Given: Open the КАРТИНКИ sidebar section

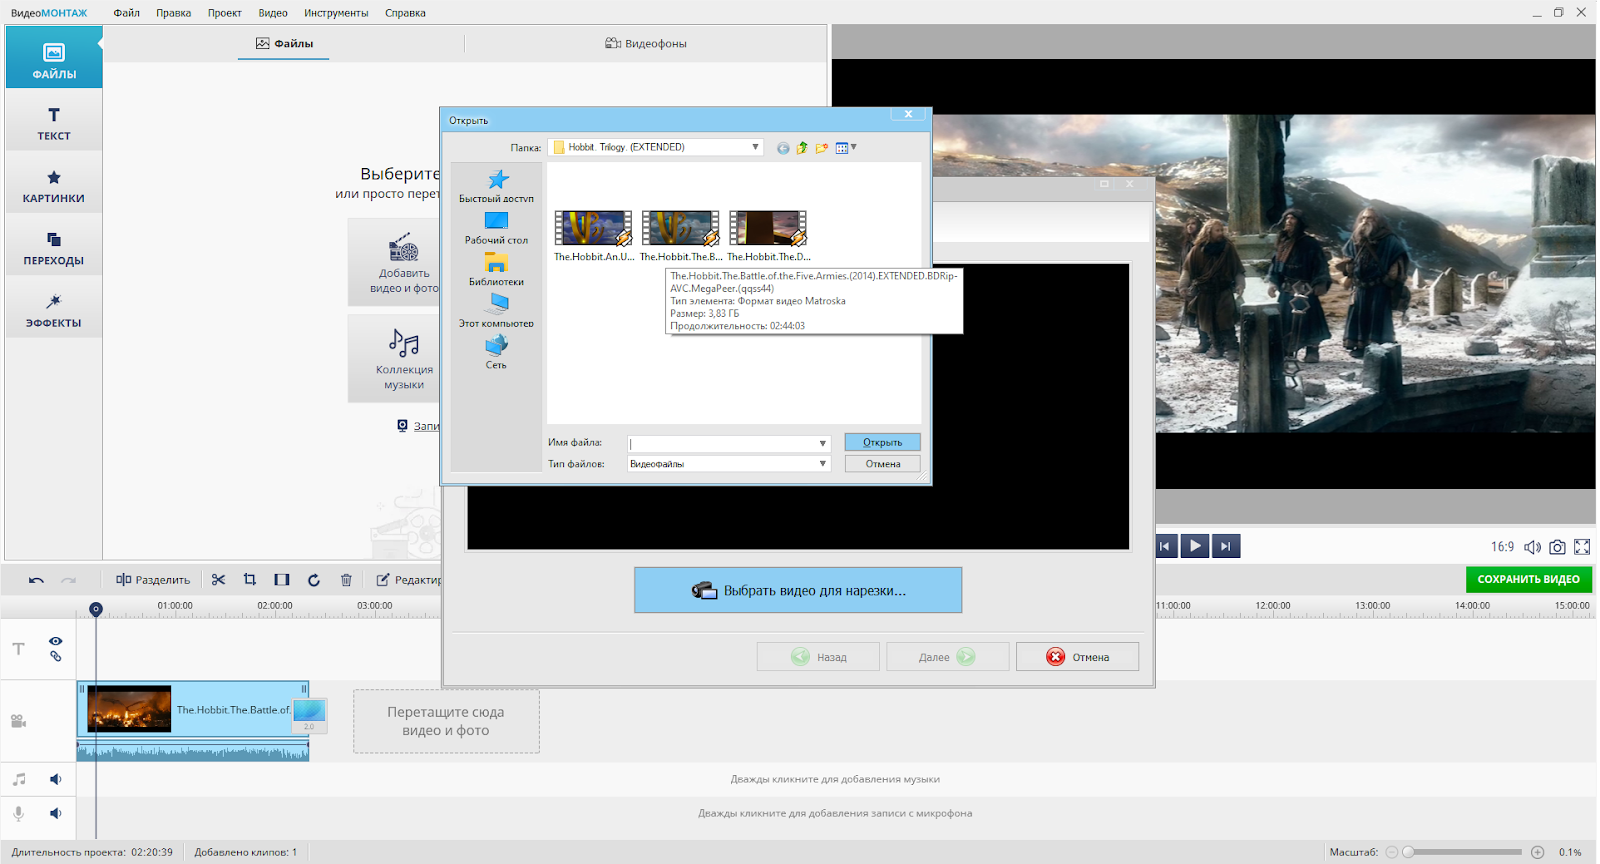Looking at the screenshot, I should tap(54, 185).
